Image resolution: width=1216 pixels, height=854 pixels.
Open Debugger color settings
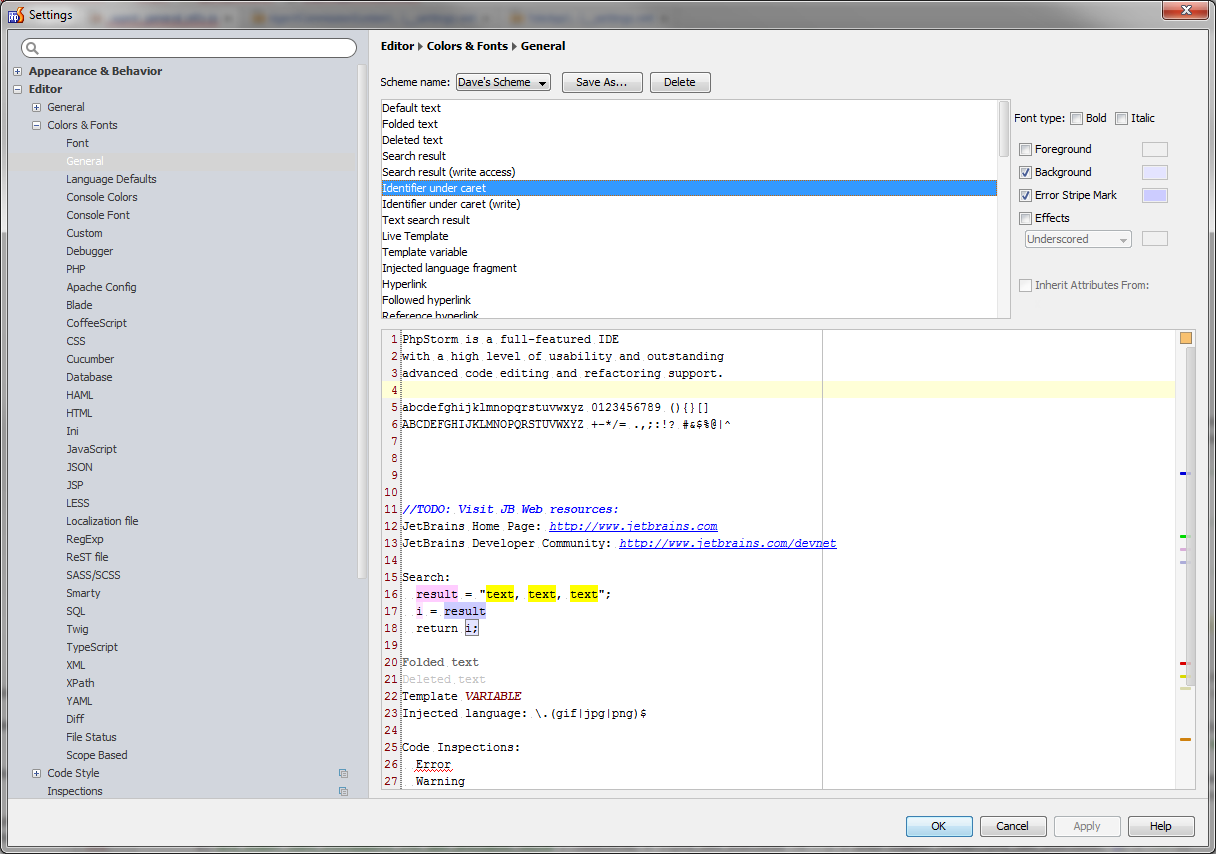90,251
